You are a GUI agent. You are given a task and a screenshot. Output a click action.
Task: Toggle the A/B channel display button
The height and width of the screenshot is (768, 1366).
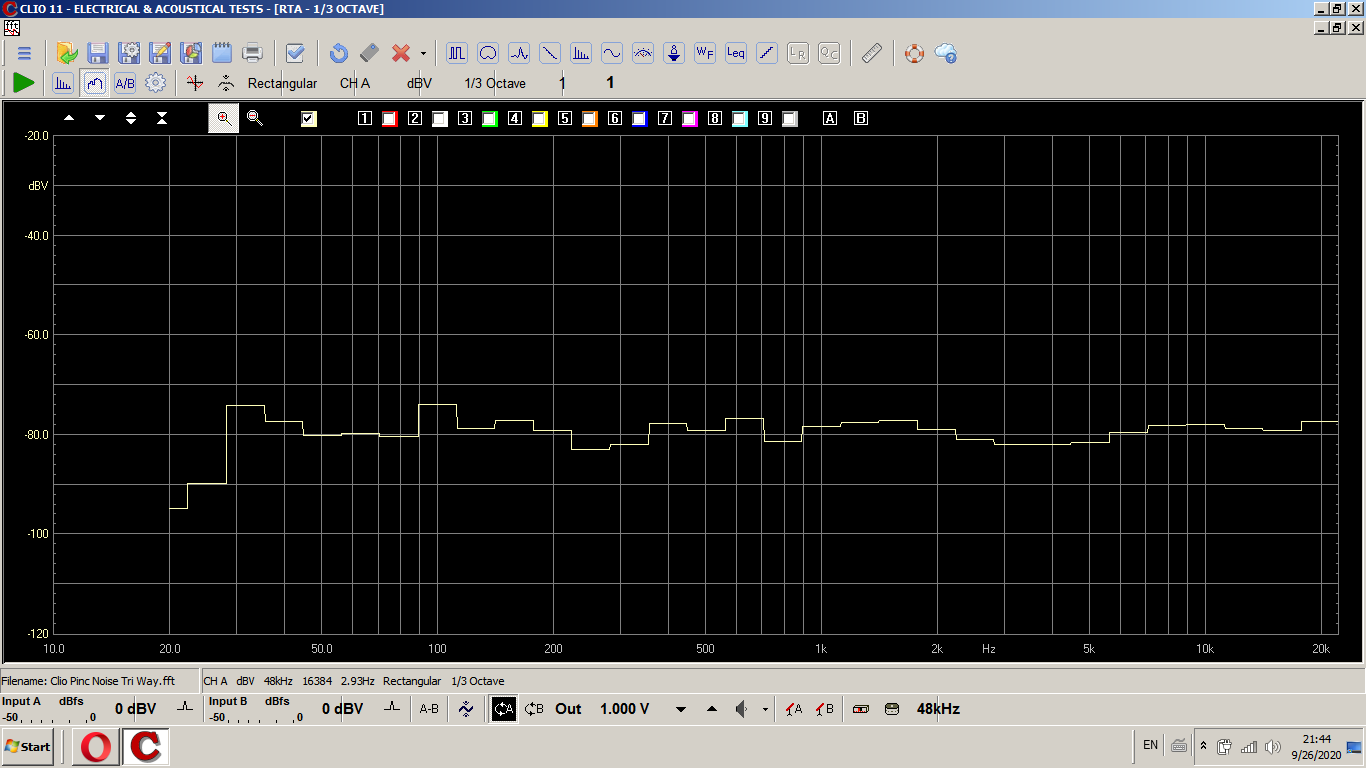(x=125, y=83)
